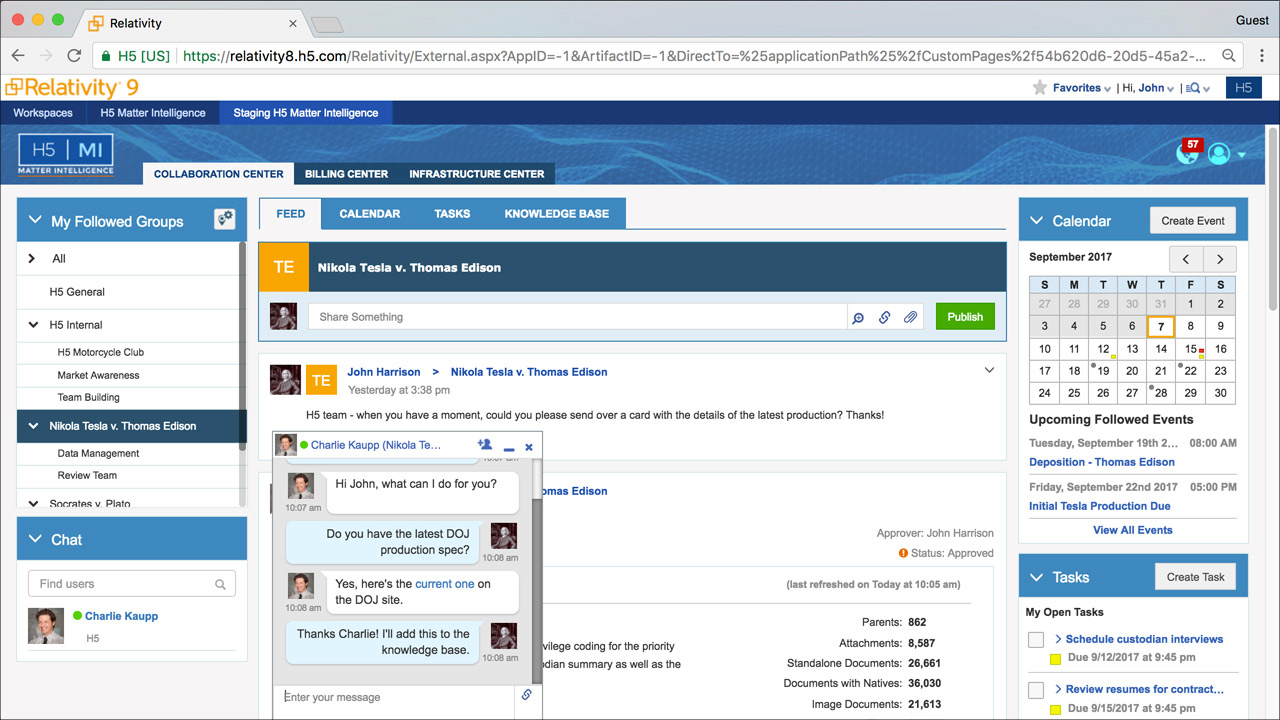
Task: Collapse the Chat panel using its chevron
Action: pyautogui.click(x=35, y=539)
